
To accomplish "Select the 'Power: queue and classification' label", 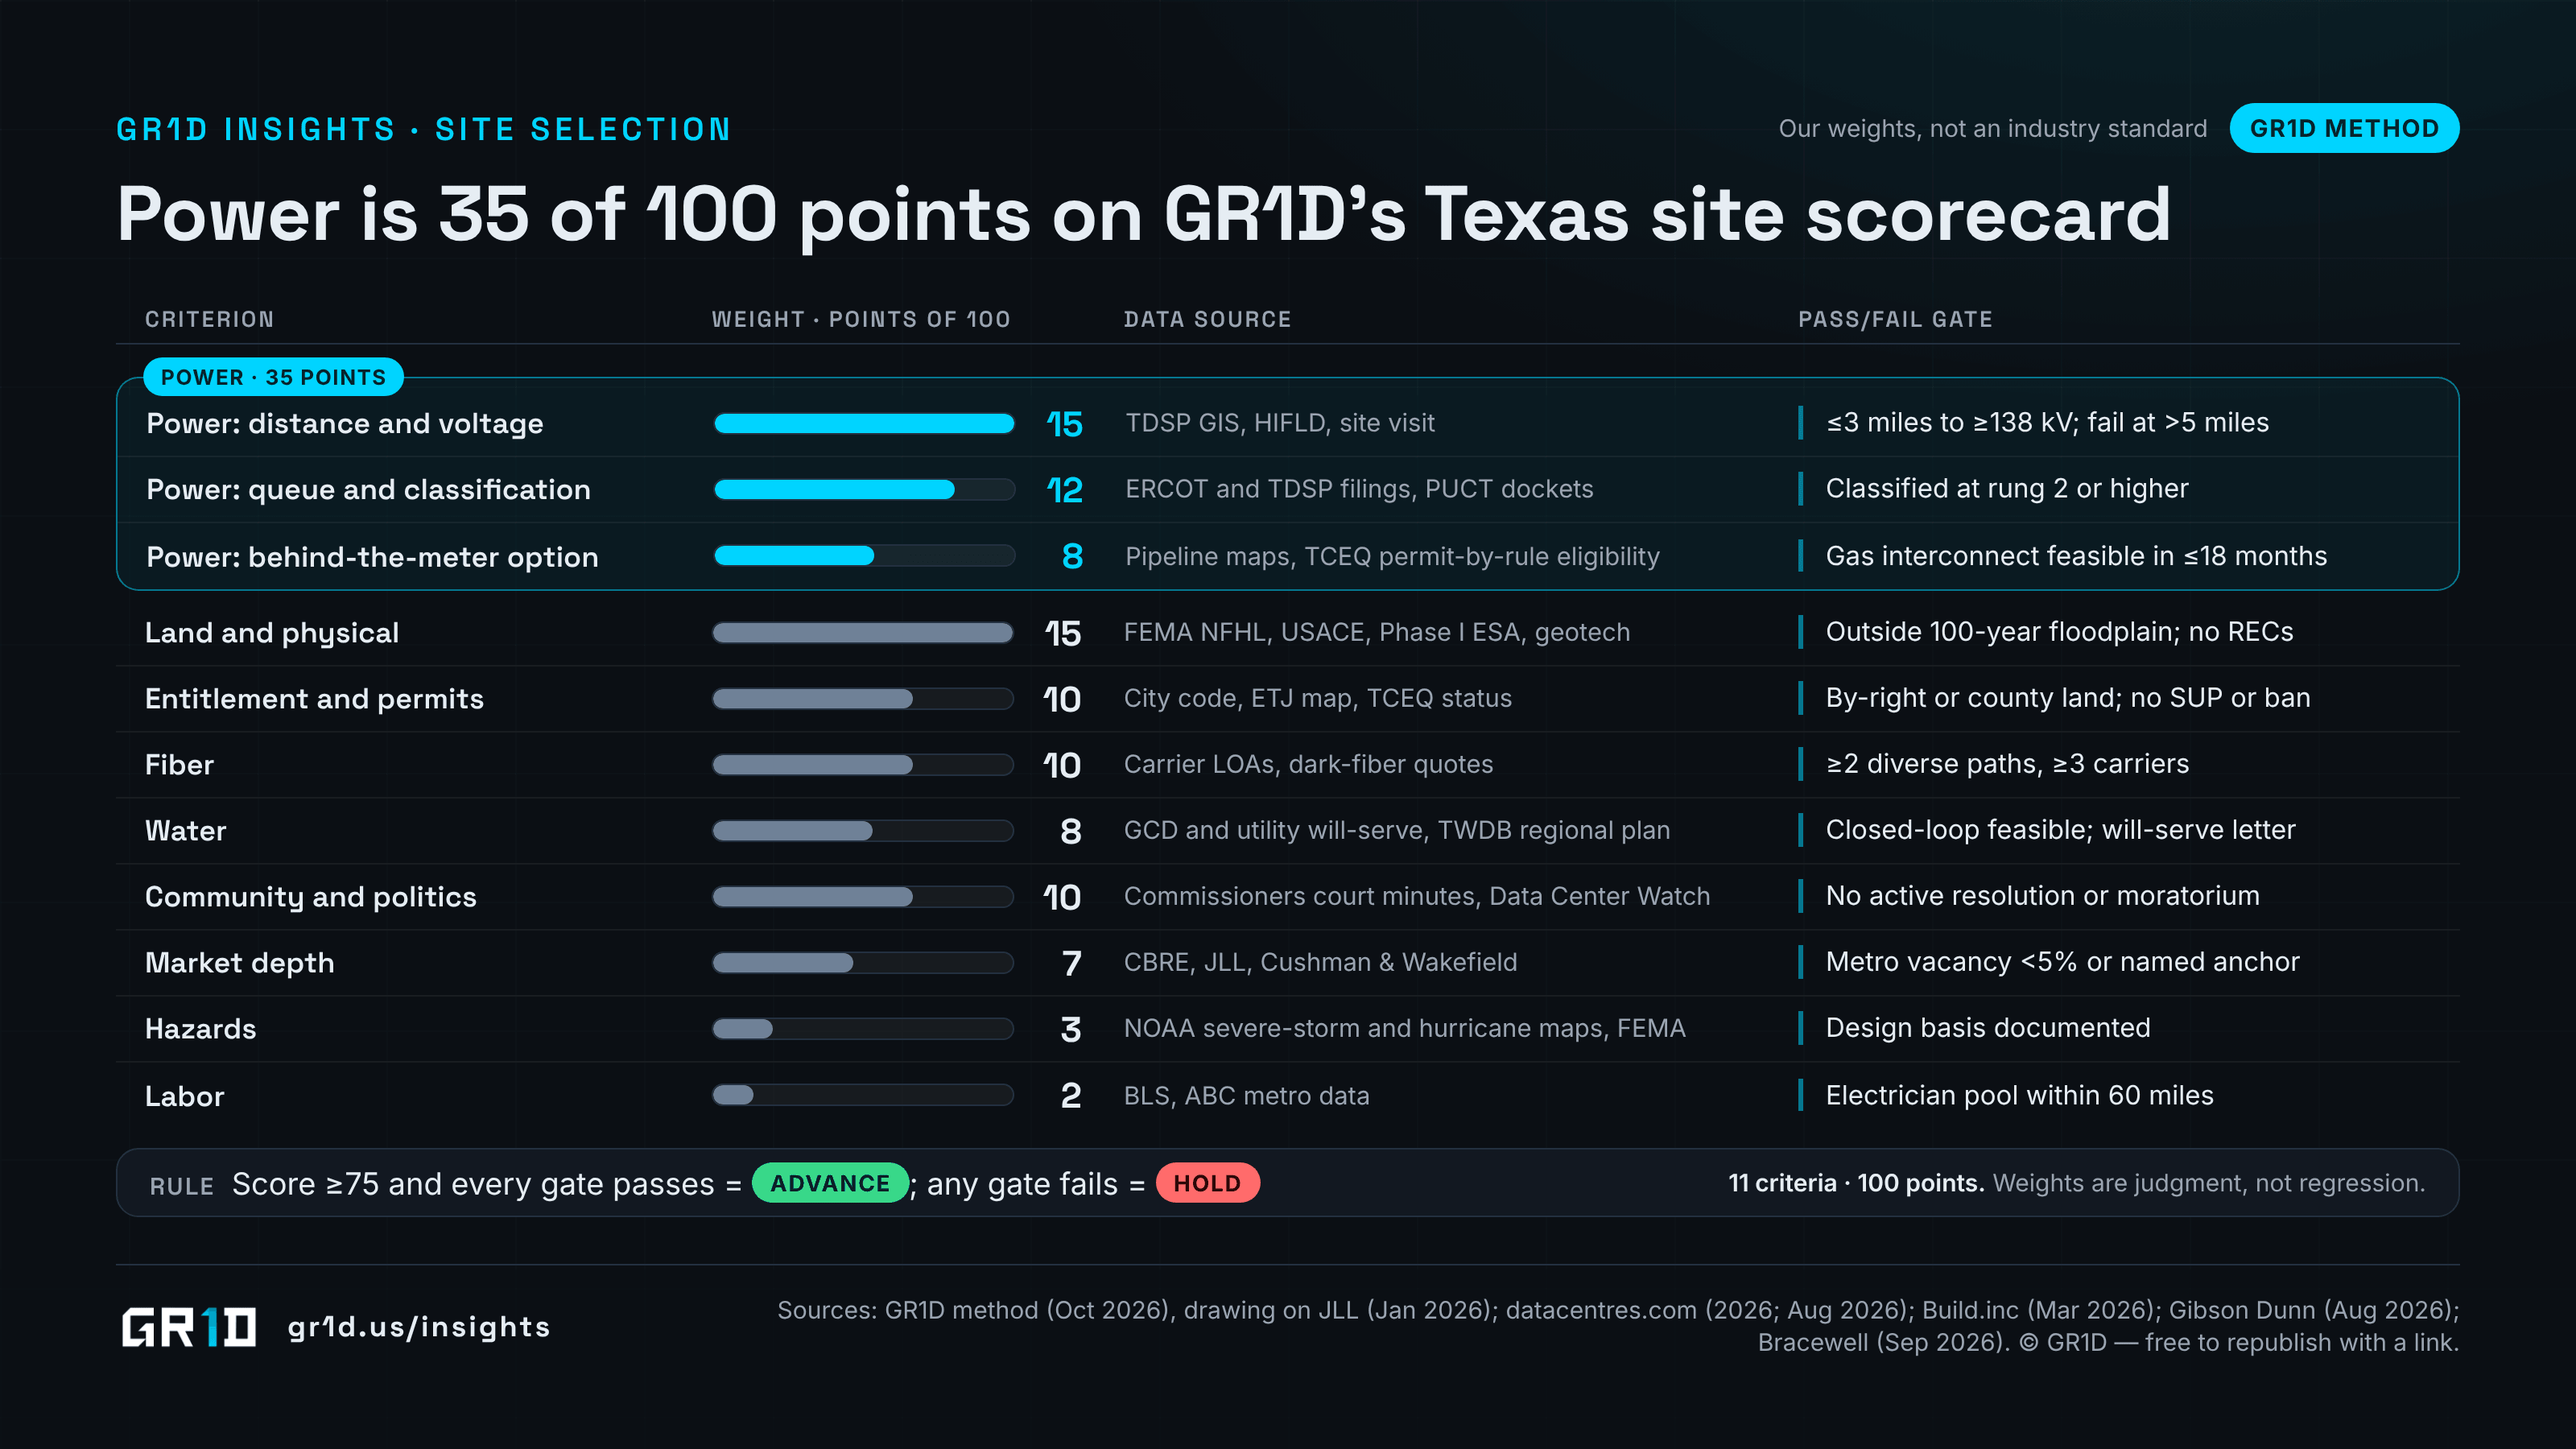I will 368,490.
